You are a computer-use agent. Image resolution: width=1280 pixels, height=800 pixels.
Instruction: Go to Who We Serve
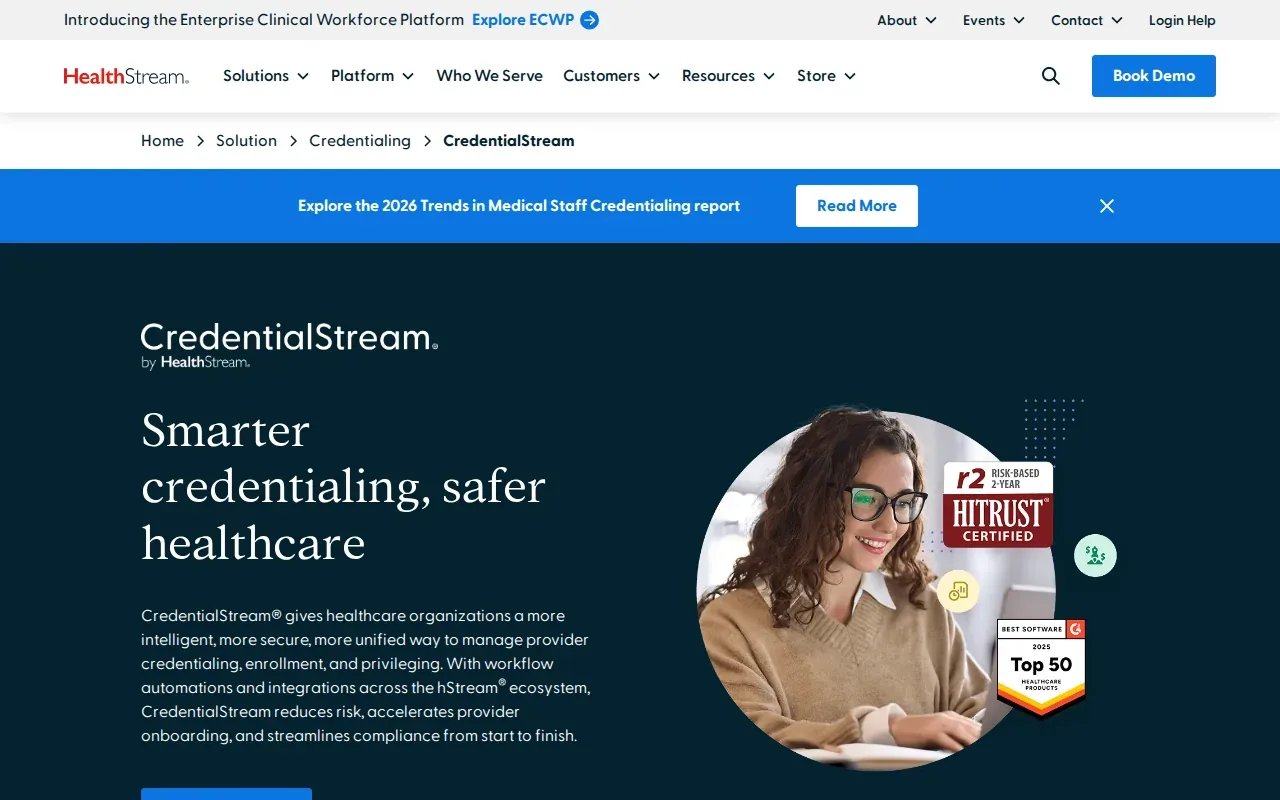point(489,76)
